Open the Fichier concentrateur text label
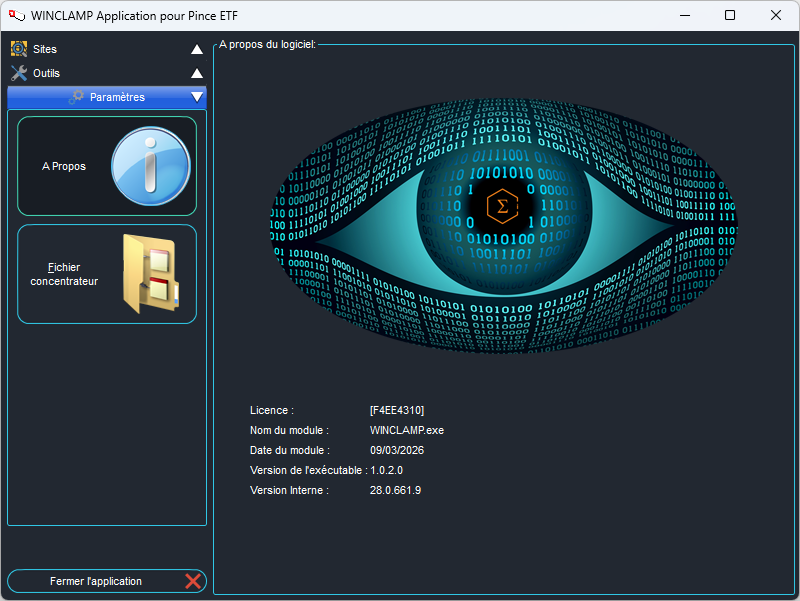The image size is (800, 601). point(64,274)
